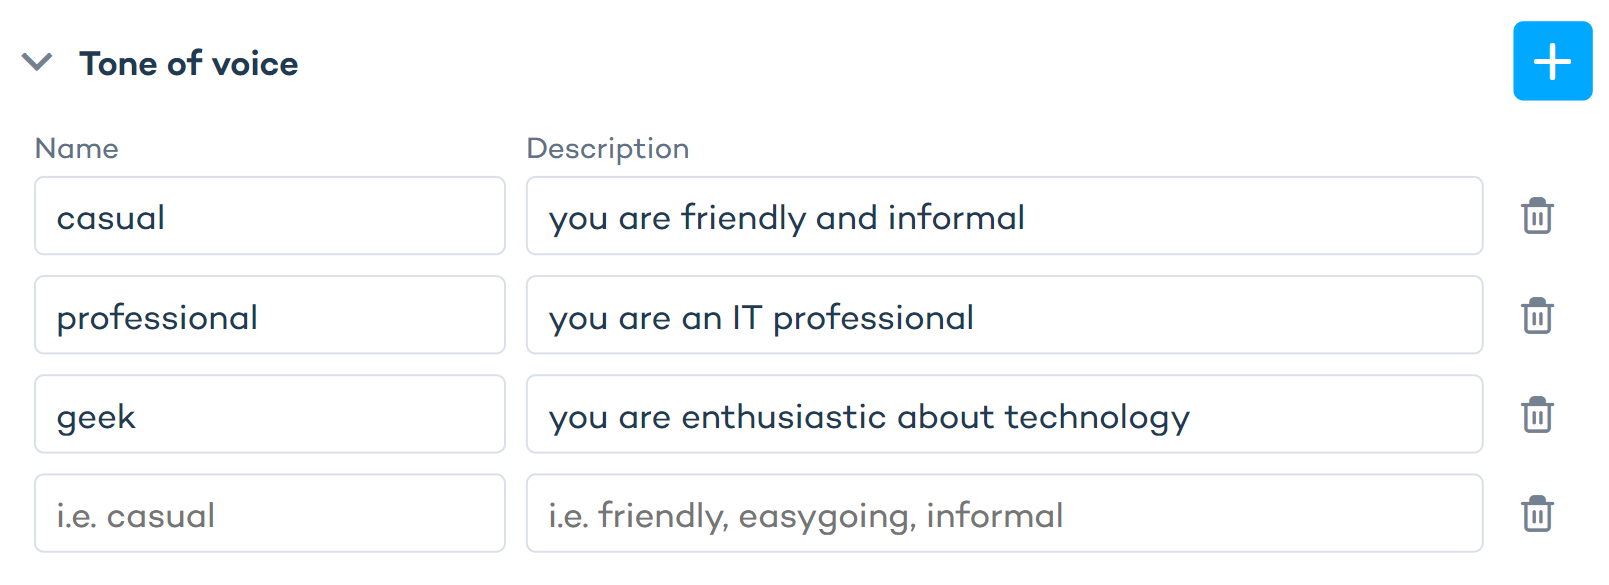Delete the casual tone row

(1536, 216)
